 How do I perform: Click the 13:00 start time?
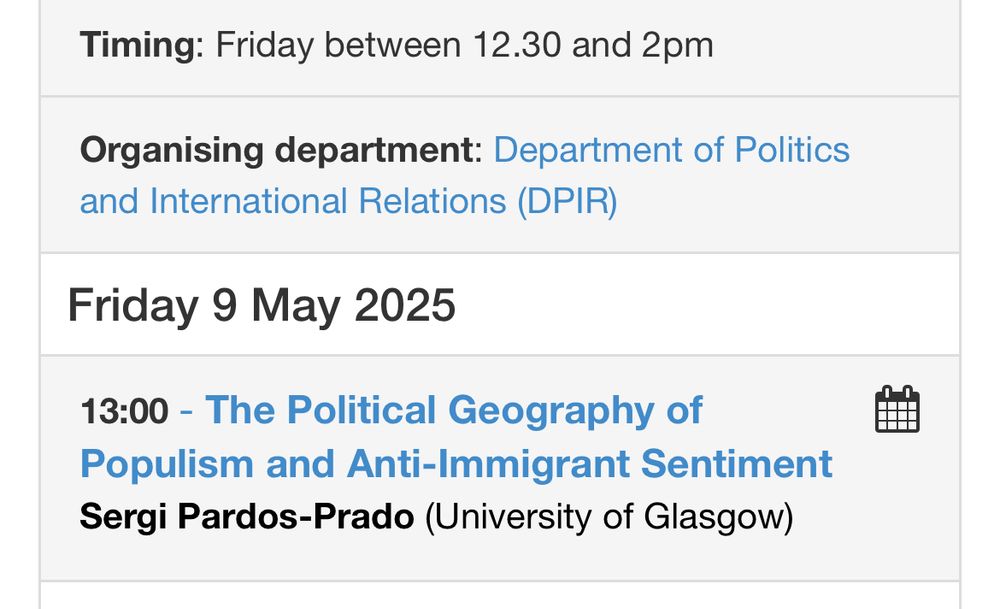tap(124, 410)
